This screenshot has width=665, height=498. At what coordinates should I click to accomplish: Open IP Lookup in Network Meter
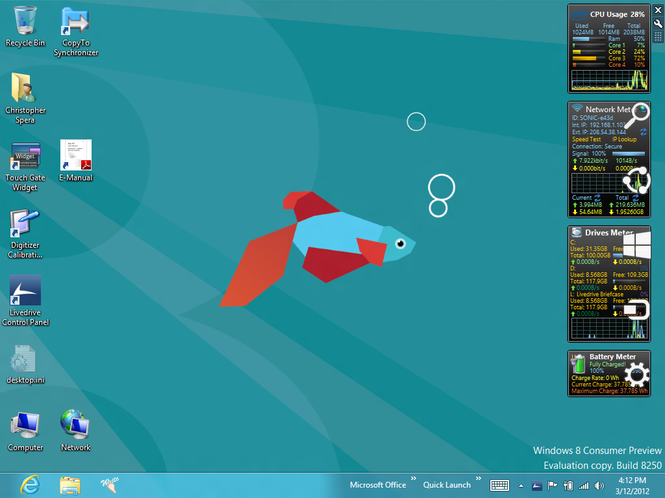[x=624, y=139]
